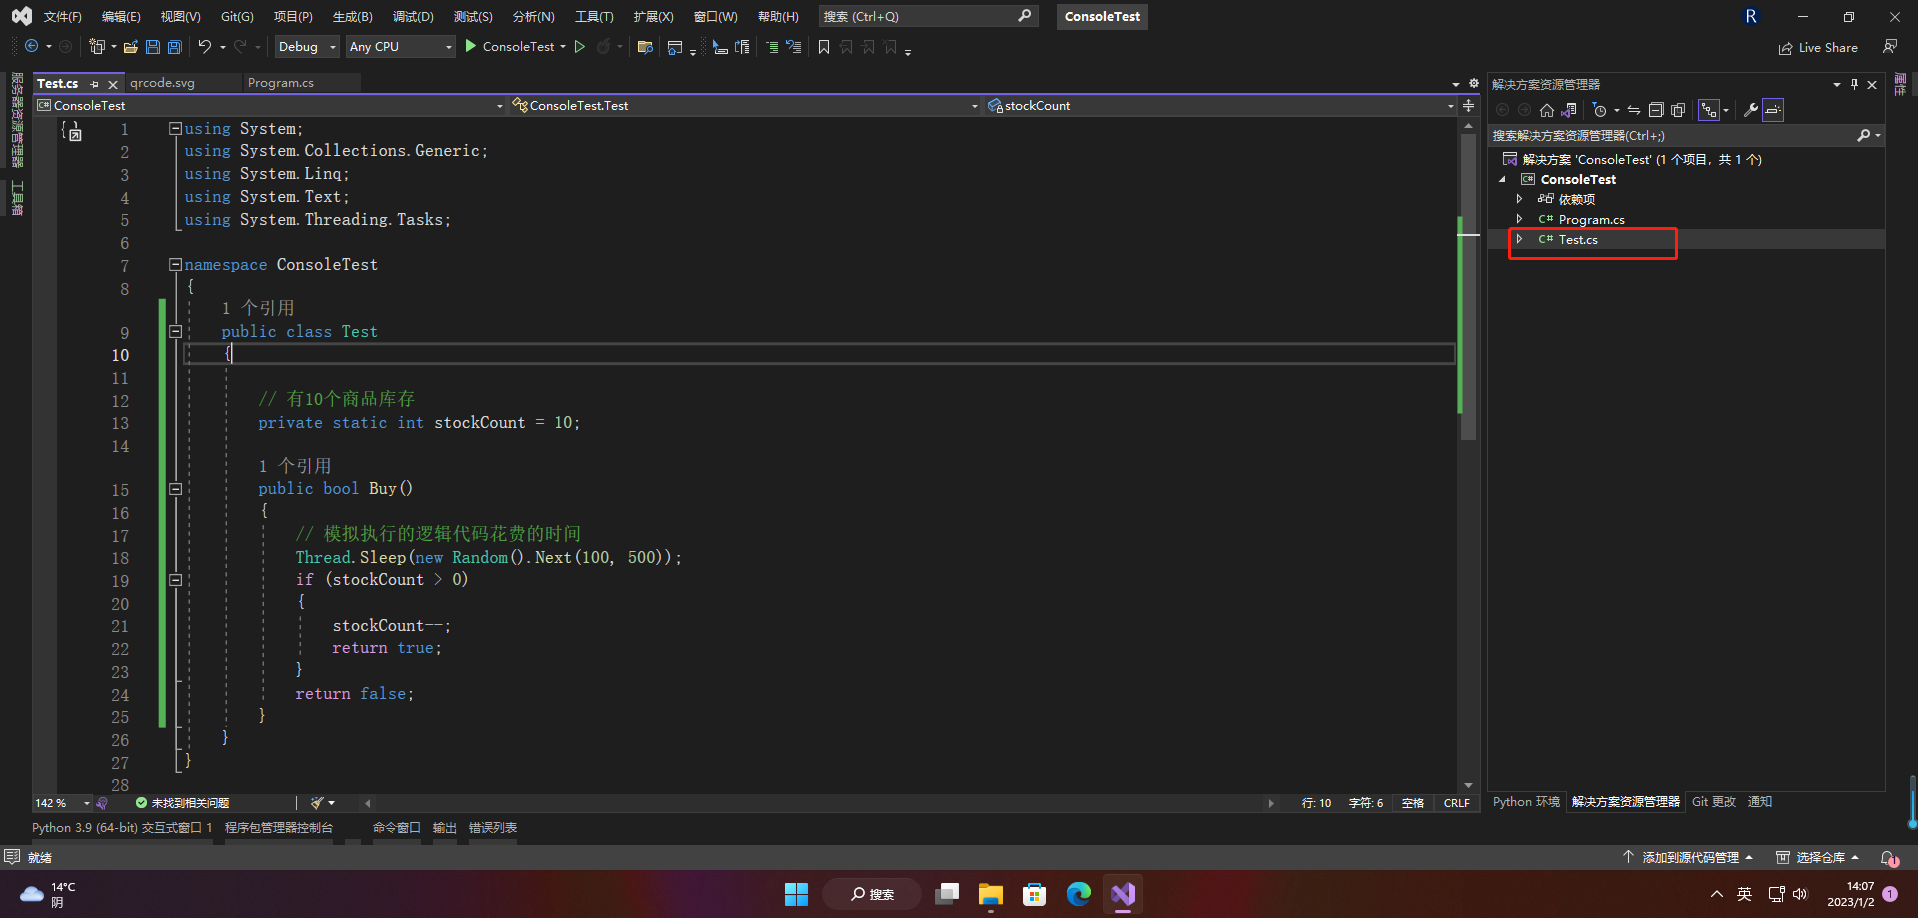Expand the 依赖项 node
The height and width of the screenshot is (918, 1918).
point(1519,199)
